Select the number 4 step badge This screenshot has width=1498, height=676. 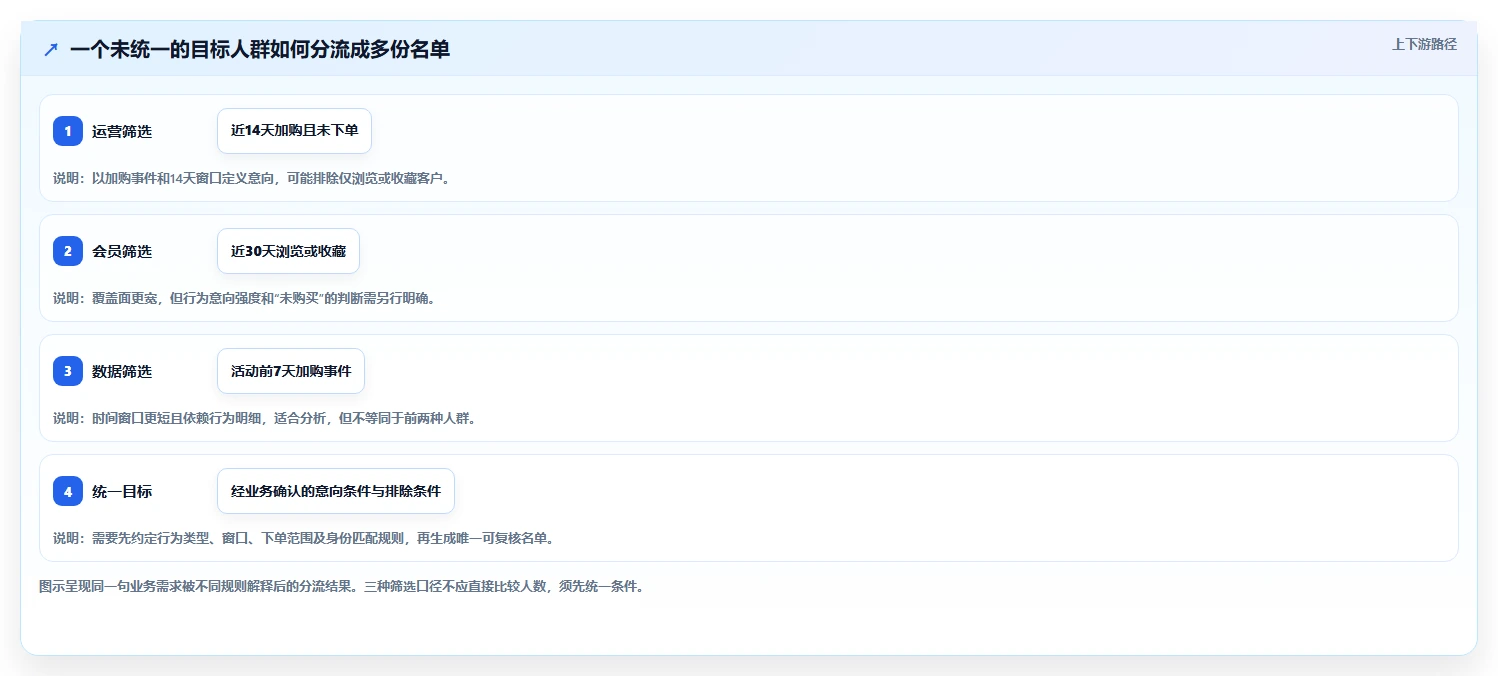pyautogui.click(x=68, y=491)
